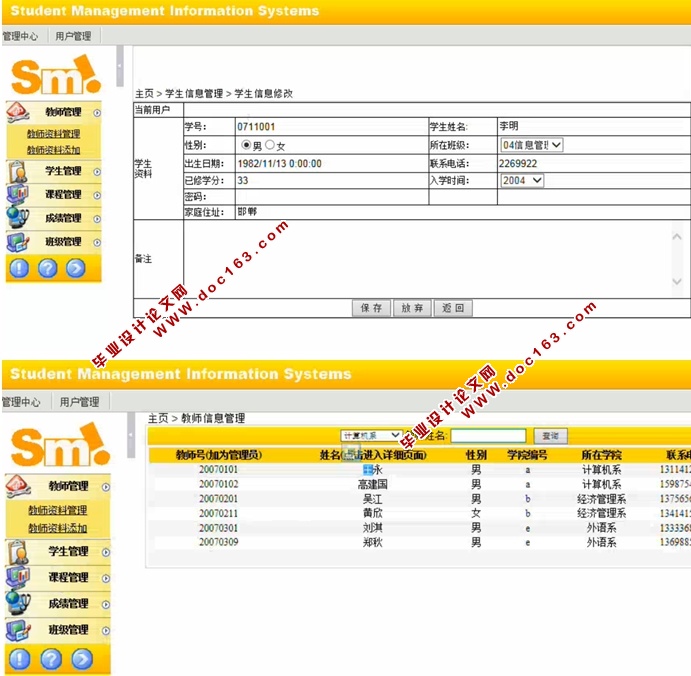The image size is (691, 676).
Task: Click arrow exit icon in lower sidebar
Action: [82, 658]
